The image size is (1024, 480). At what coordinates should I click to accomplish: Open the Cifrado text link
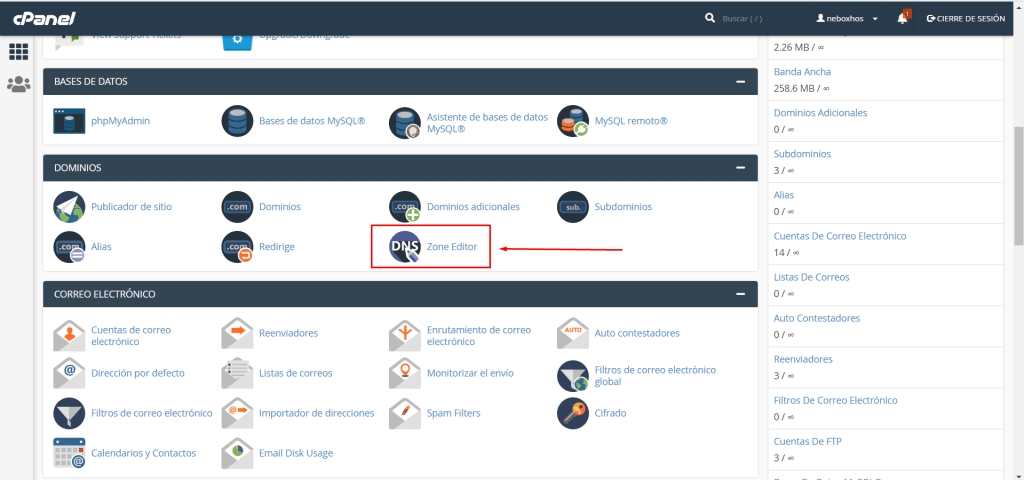[x=610, y=413]
